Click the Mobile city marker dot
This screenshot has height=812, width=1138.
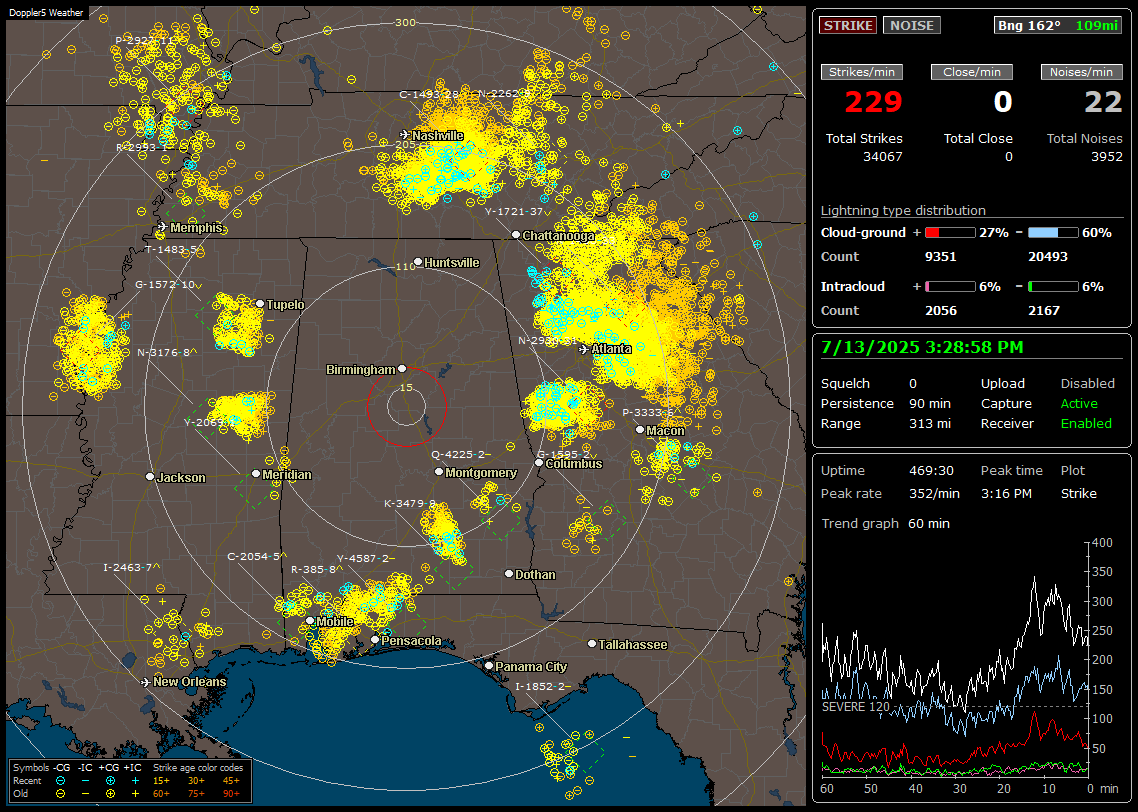[310, 620]
